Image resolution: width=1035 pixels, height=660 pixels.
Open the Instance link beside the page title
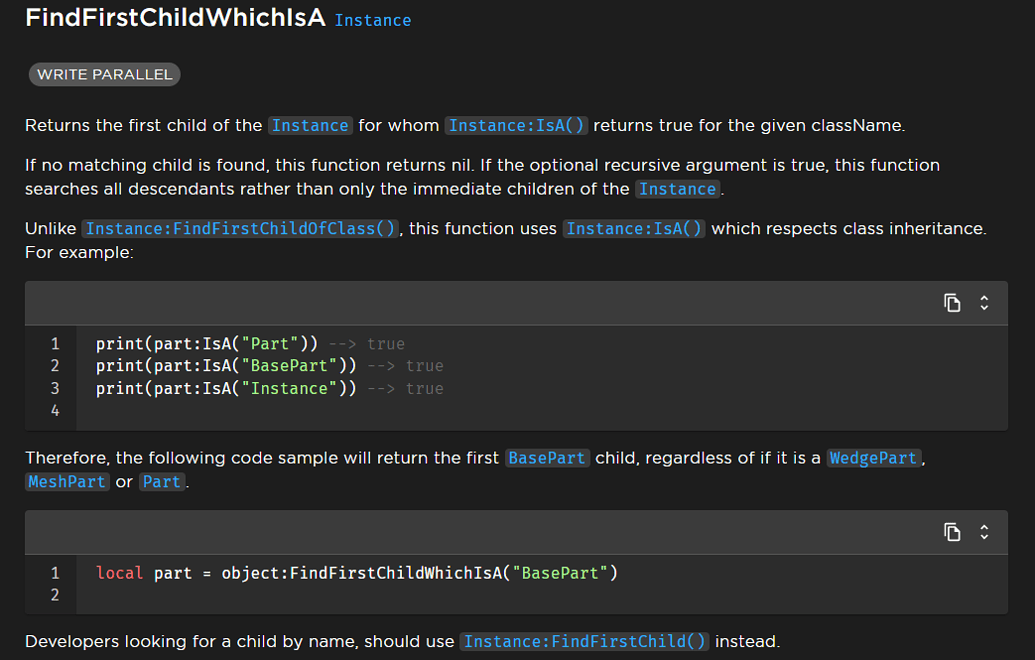[372, 20]
